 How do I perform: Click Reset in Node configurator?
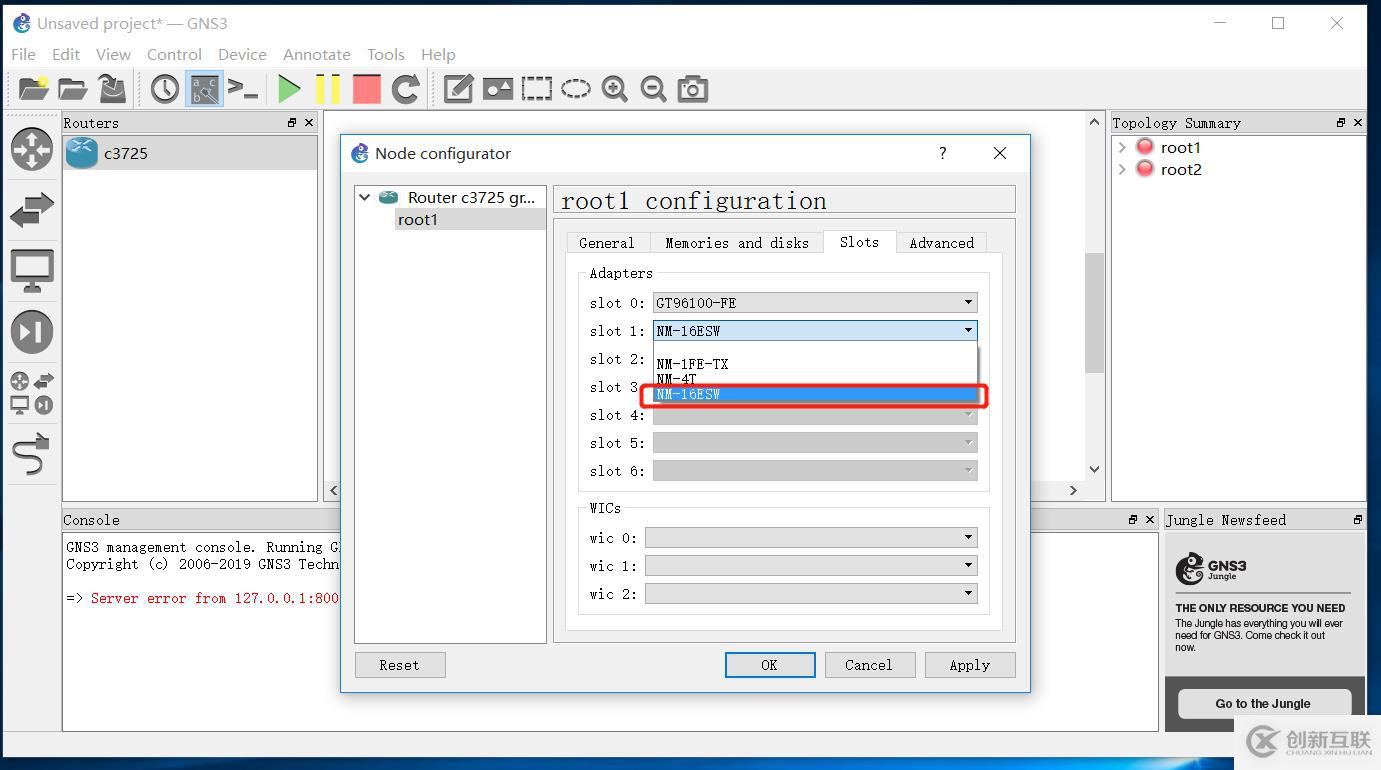pos(399,665)
